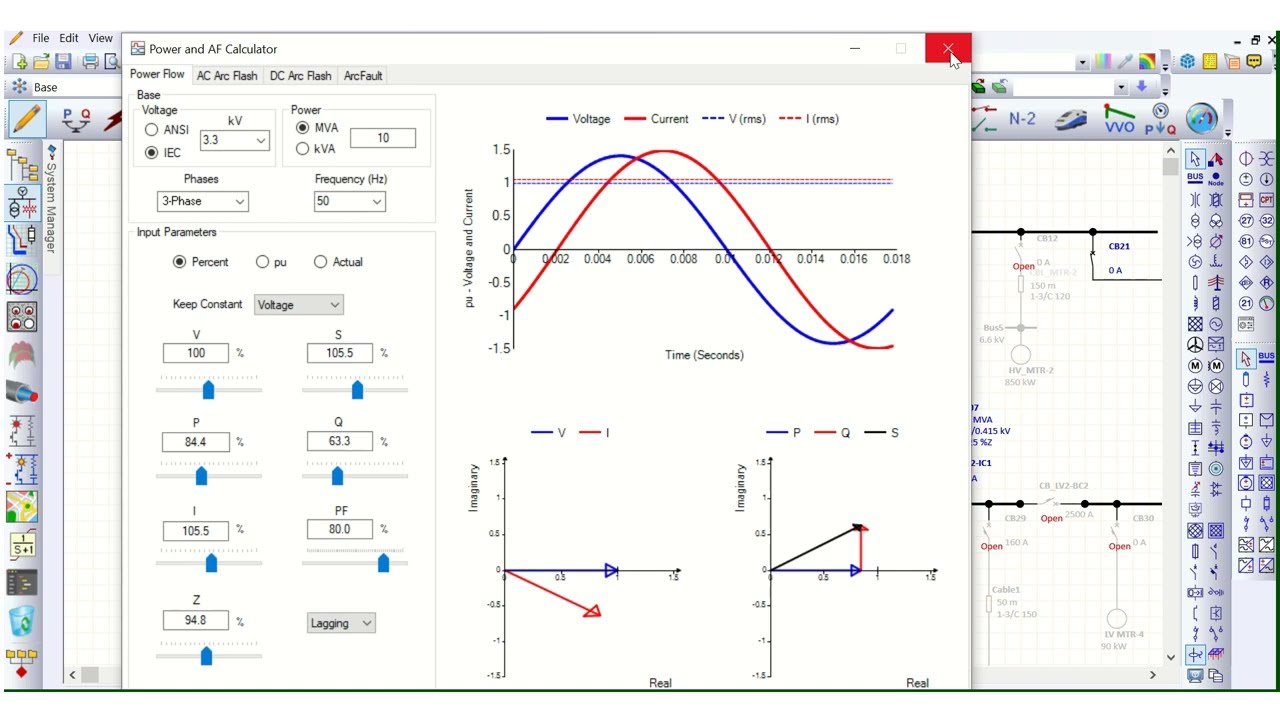Click the diagram vertical scrollbar down arrow
The width and height of the screenshot is (1280, 720).
1171,657
